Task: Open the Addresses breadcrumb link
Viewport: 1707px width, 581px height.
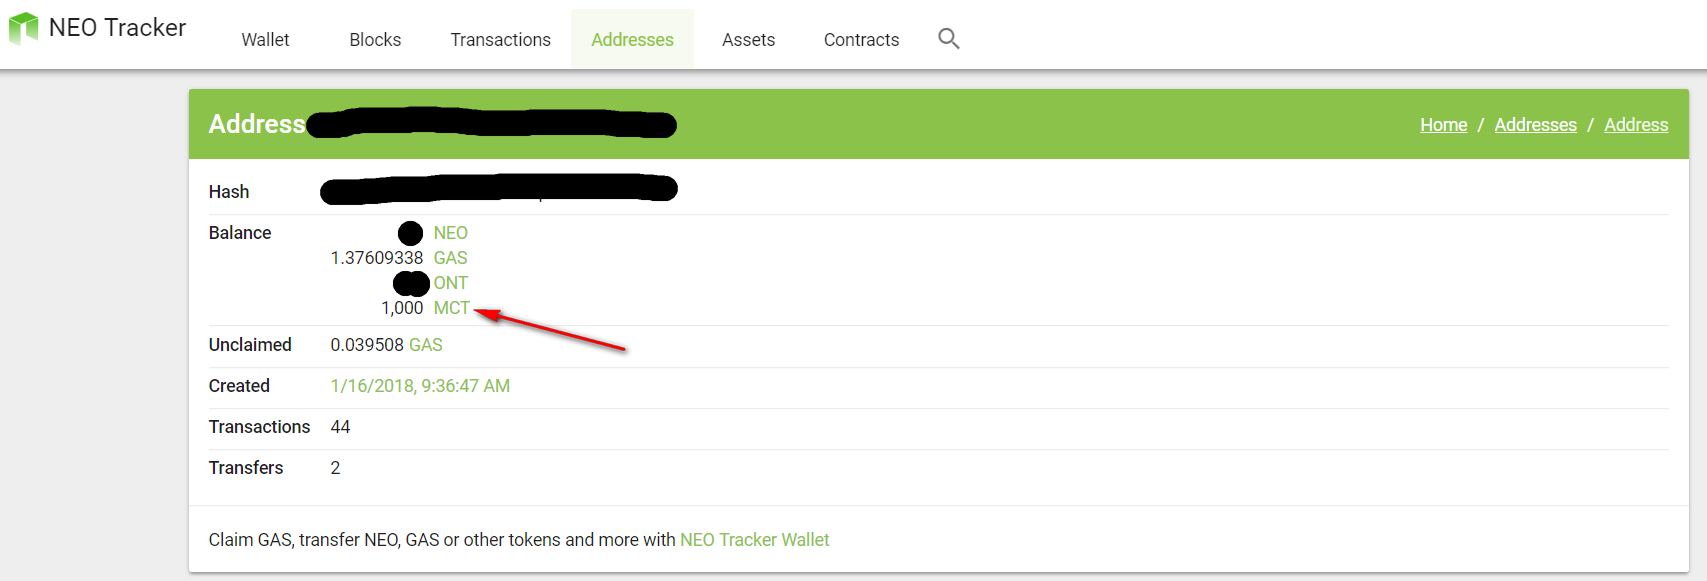Action: point(1535,125)
